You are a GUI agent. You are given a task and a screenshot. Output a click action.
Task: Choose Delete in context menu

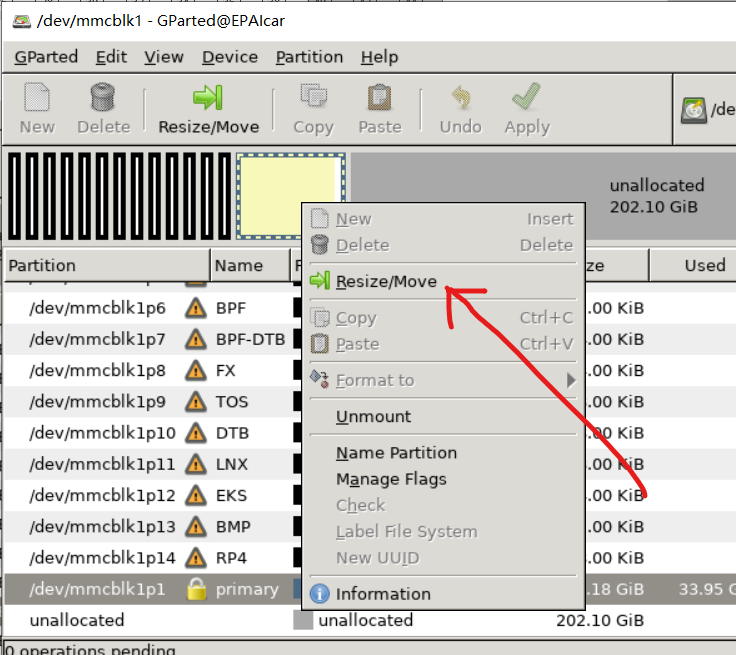(443, 245)
